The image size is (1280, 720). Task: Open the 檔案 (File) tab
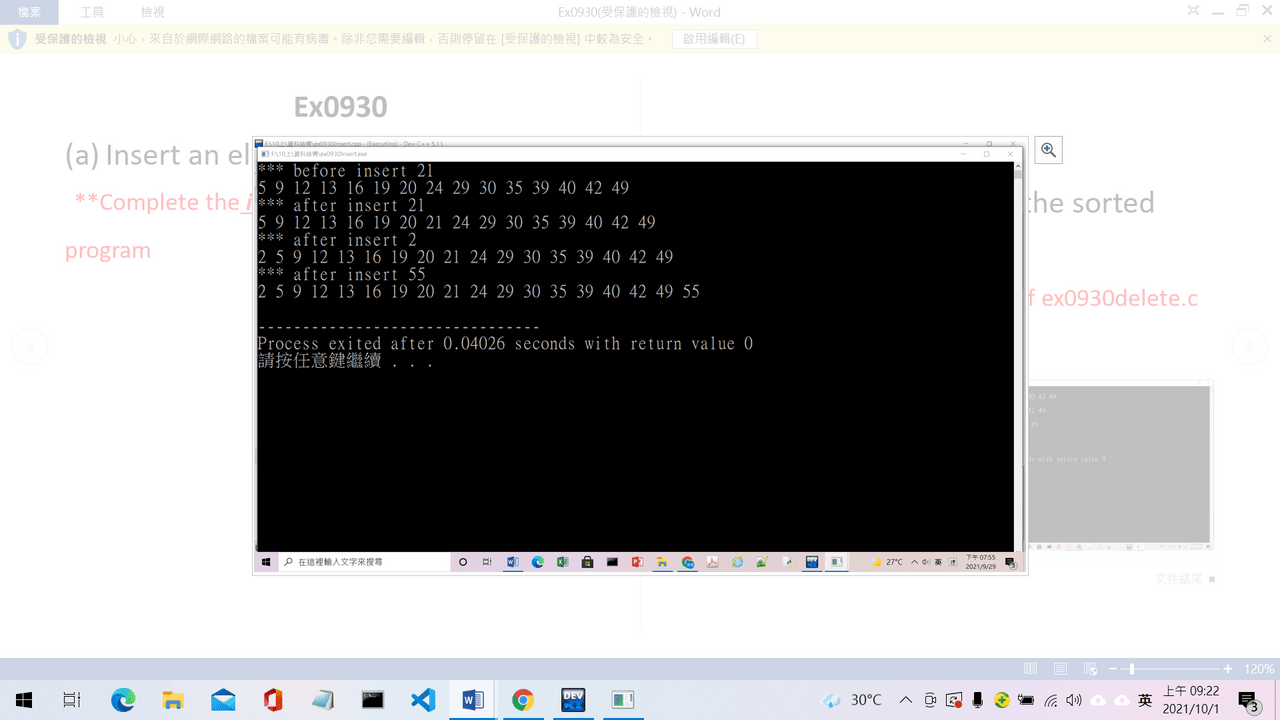click(29, 12)
